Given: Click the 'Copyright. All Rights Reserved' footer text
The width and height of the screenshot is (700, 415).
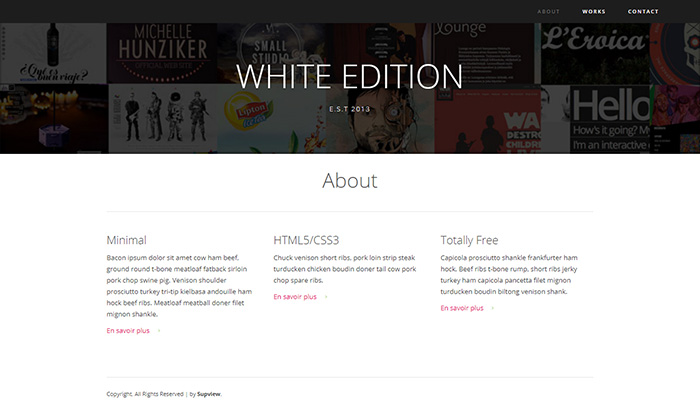Looking at the screenshot, I should coord(145,394).
